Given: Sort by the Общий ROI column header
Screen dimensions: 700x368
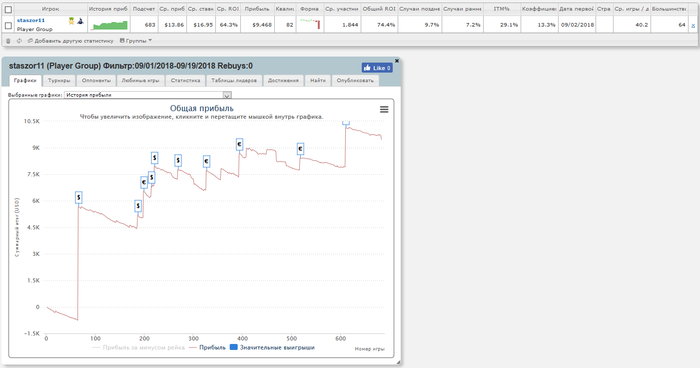Looking at the screenshot, I should coord(379,9).
